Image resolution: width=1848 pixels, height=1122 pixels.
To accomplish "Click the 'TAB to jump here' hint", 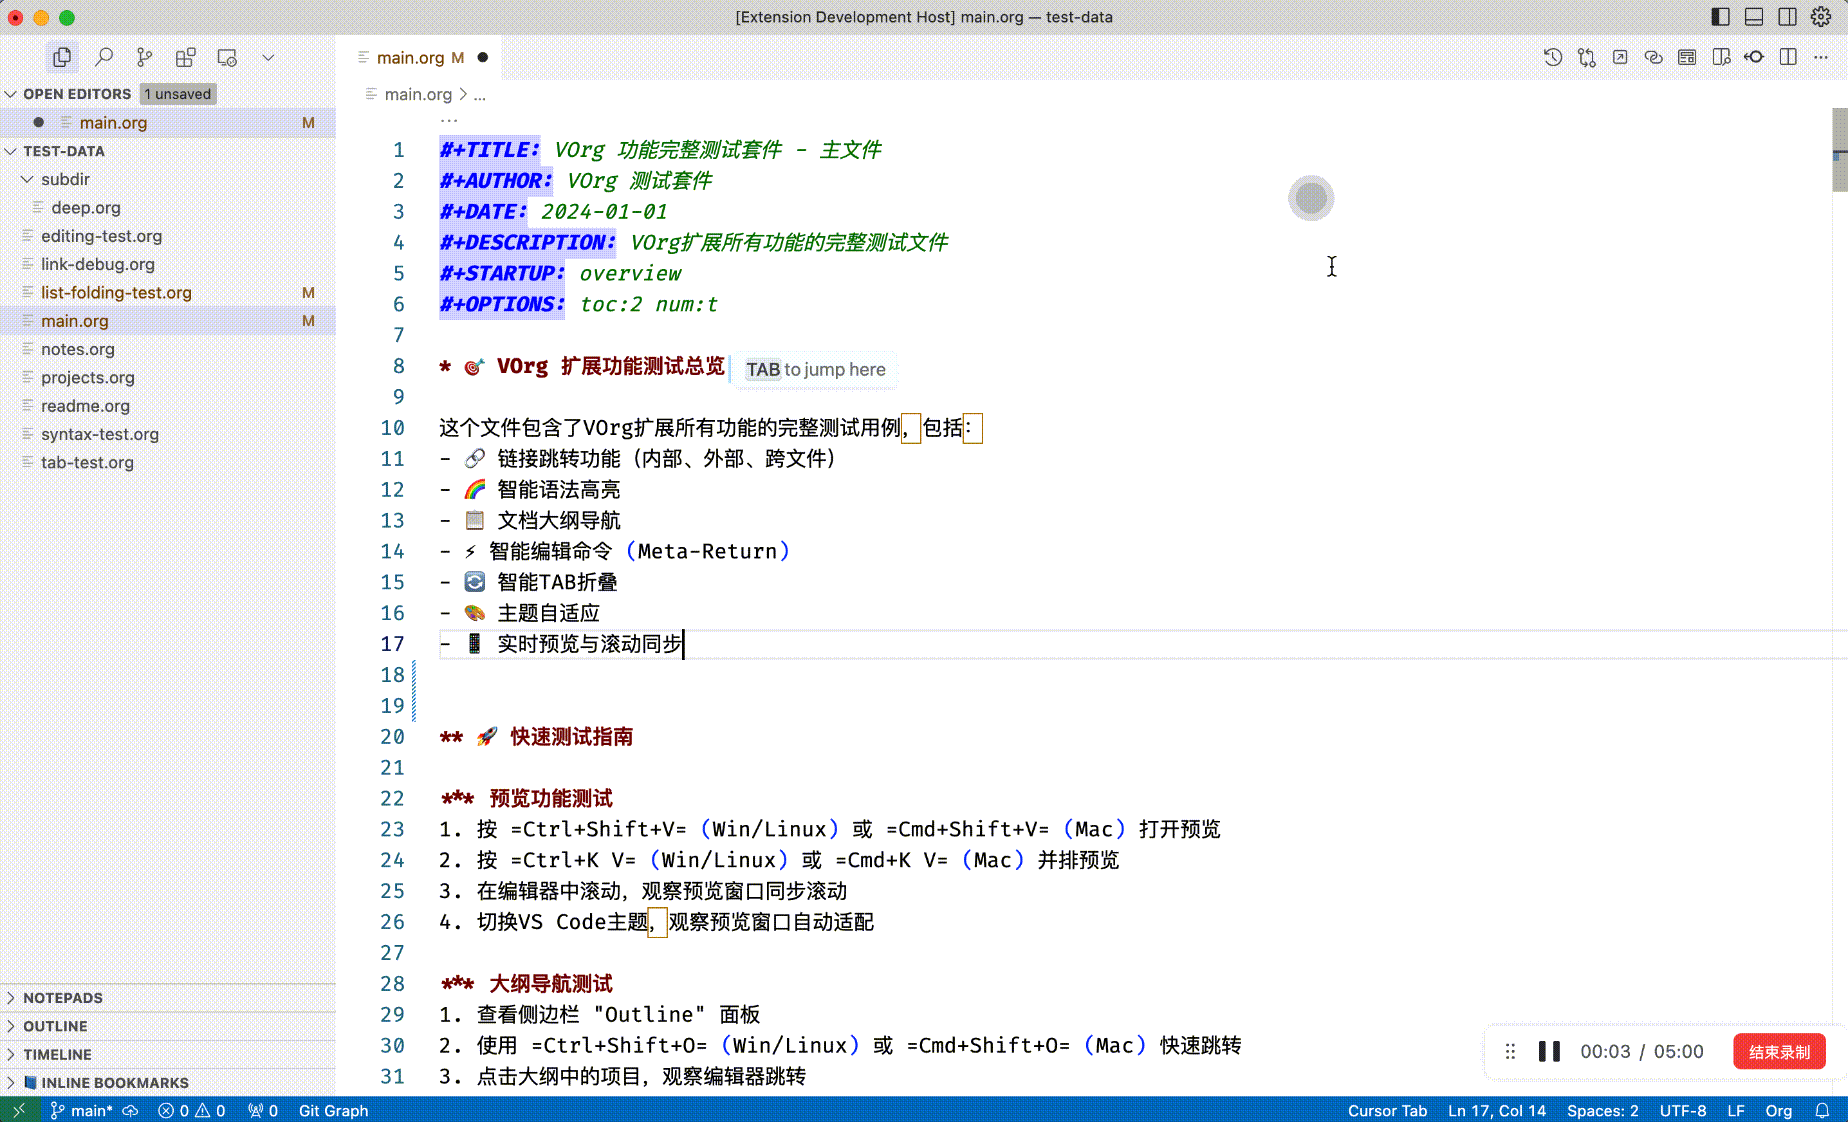I will (815, 369).
